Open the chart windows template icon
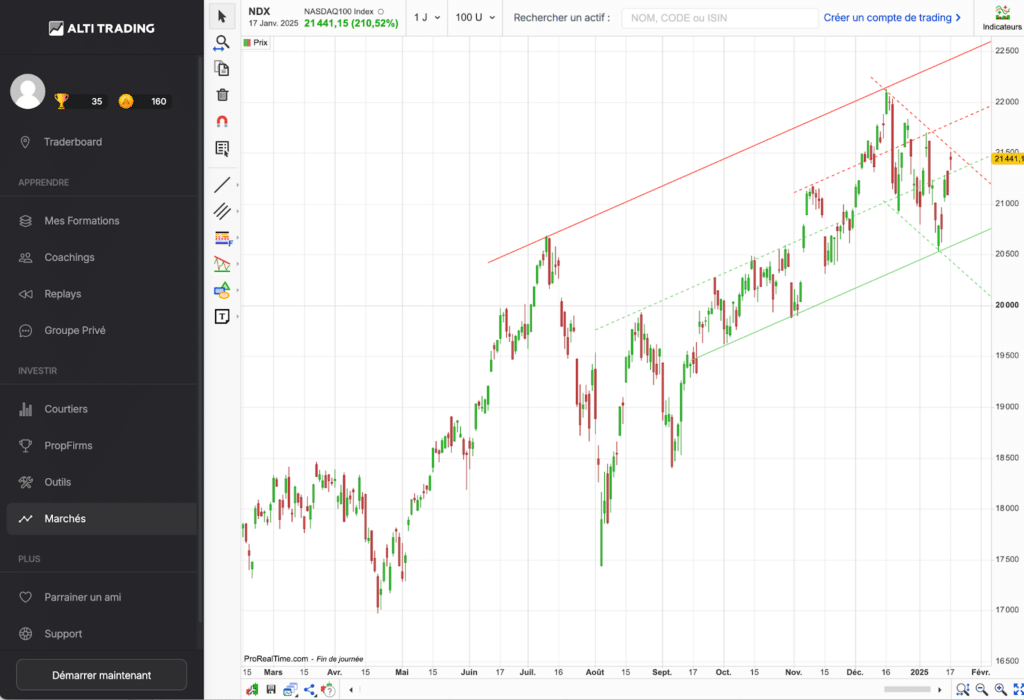This screenshot has height=700, width=1024. tap(291, 690)
